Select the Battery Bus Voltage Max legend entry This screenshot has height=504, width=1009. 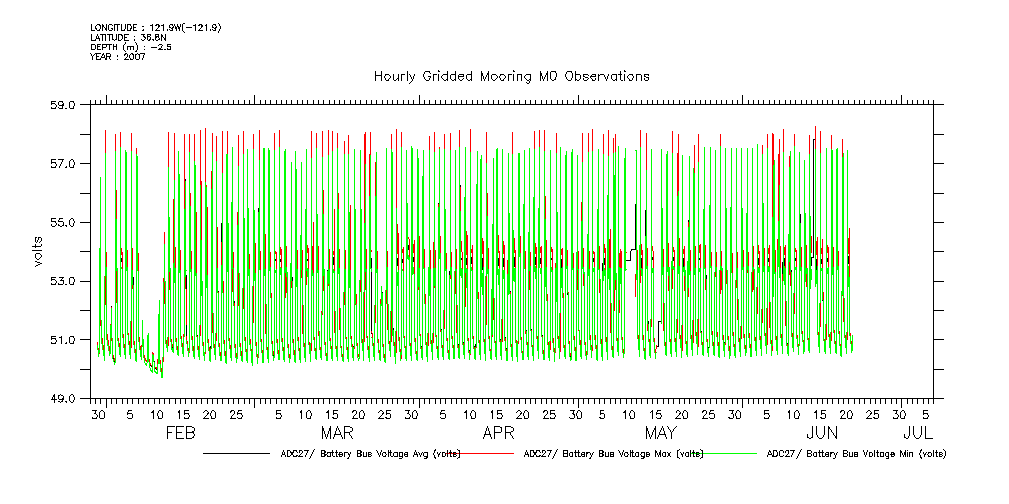(613, 453)
